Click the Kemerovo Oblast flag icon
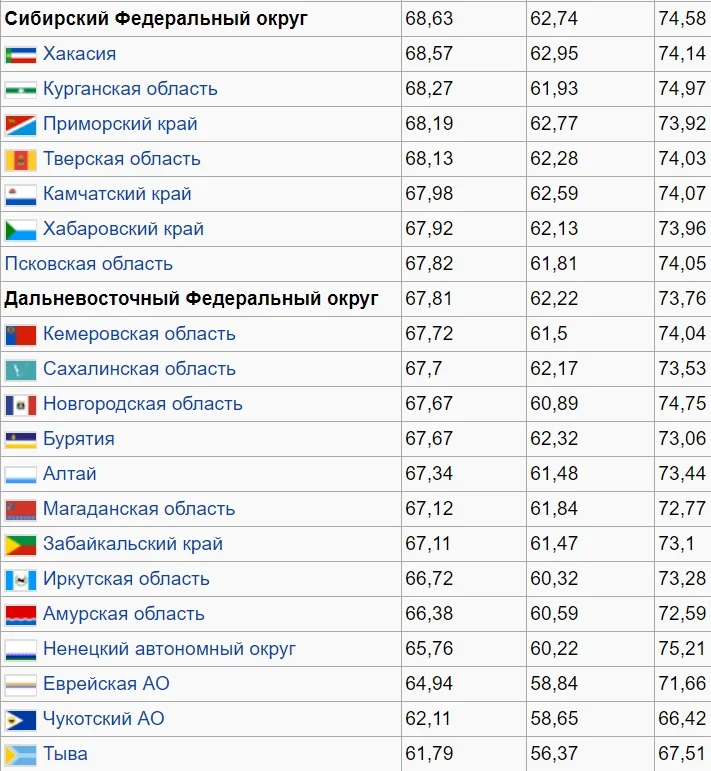The width and height of the screenshot is (711, 771). (x=21, y=335)
